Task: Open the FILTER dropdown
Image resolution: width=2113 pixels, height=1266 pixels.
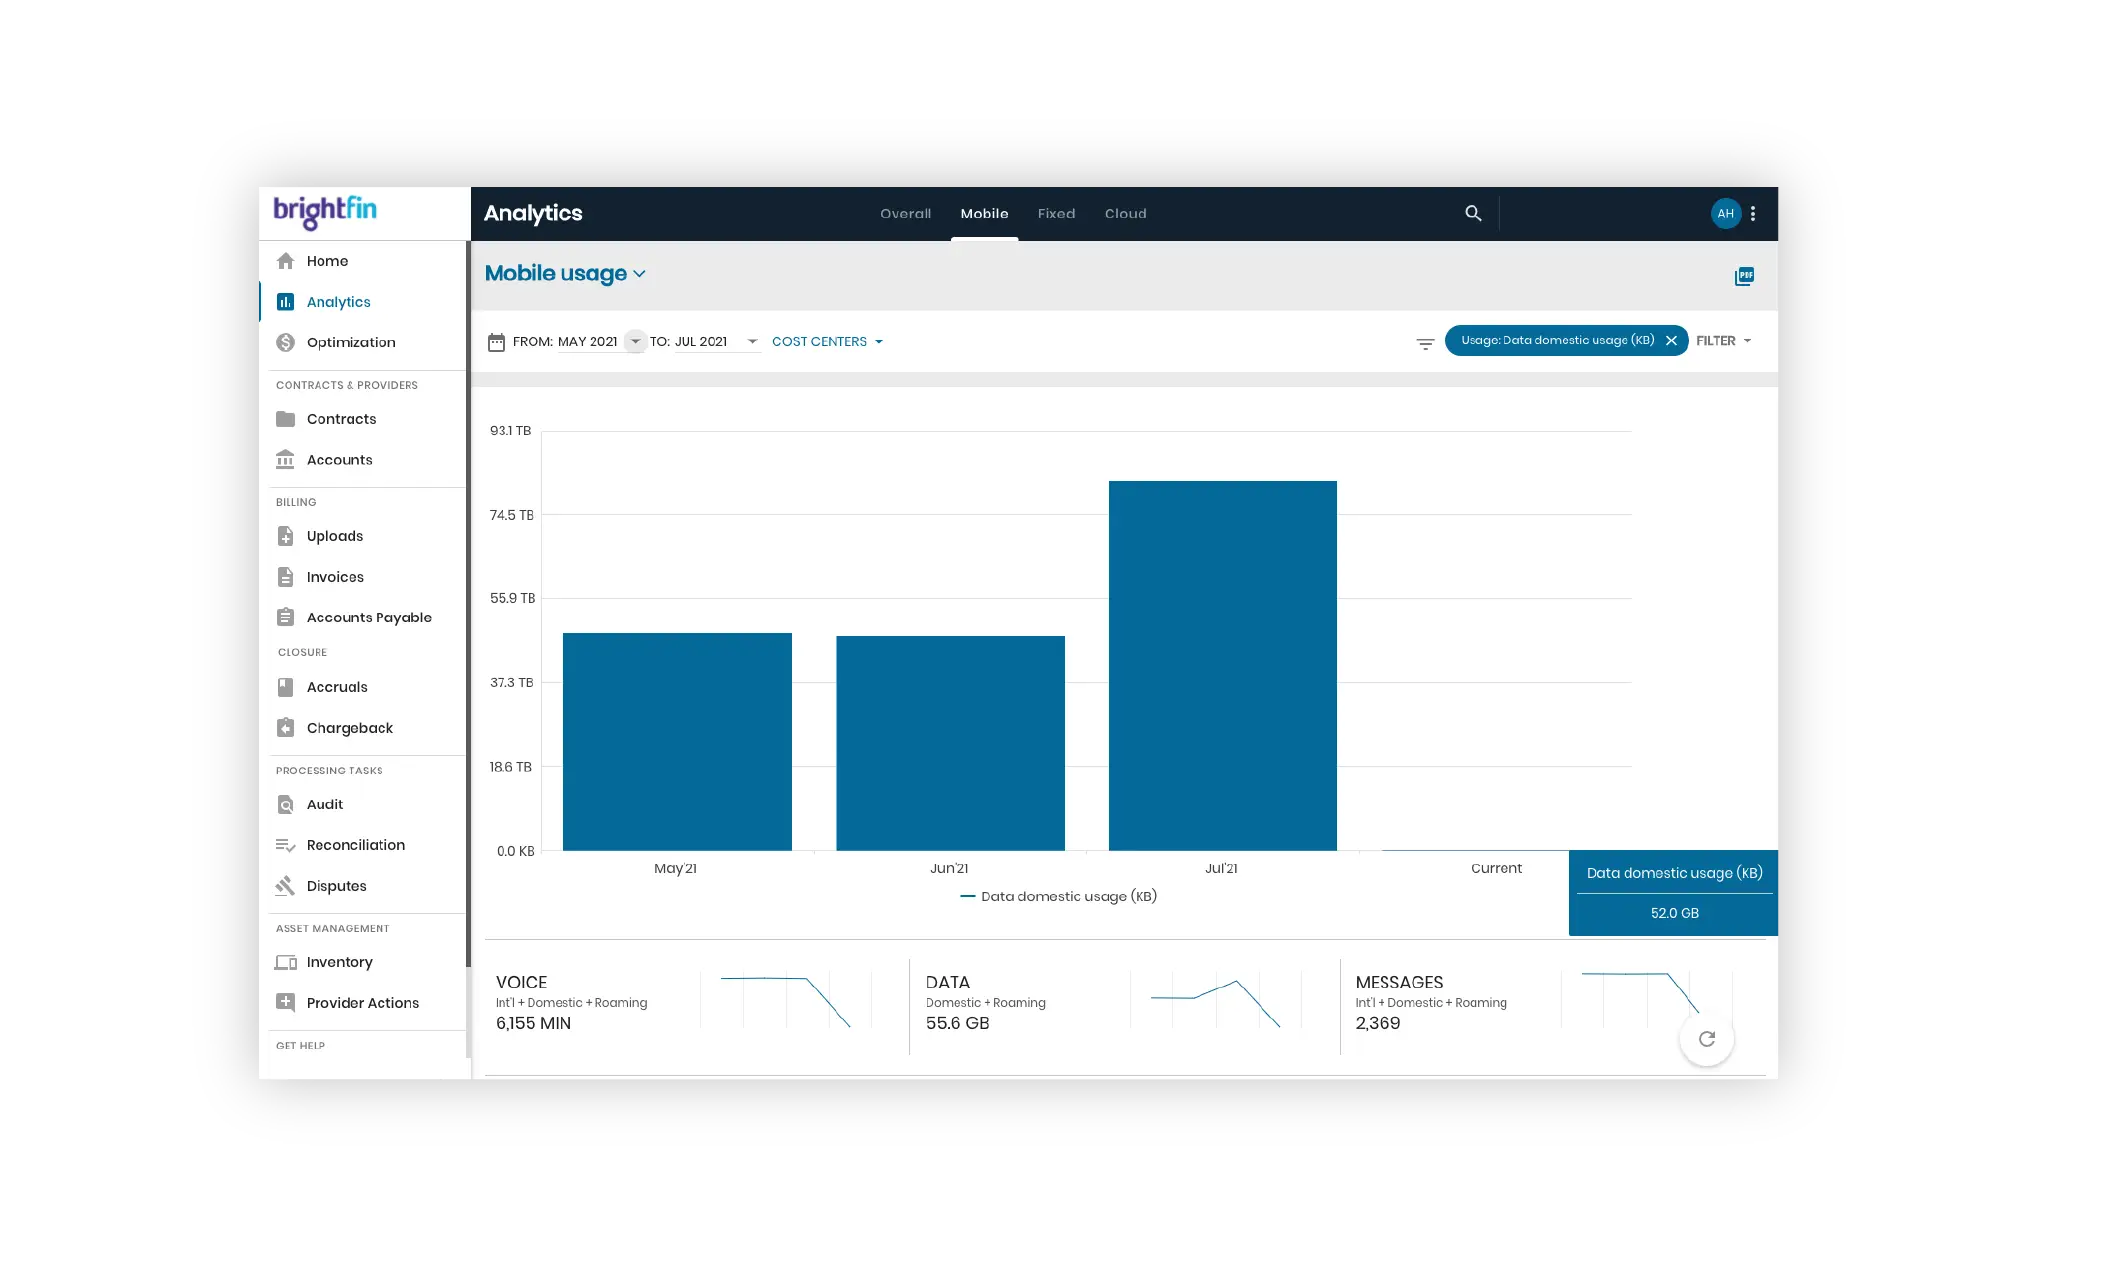Action: coord(1723,341)
